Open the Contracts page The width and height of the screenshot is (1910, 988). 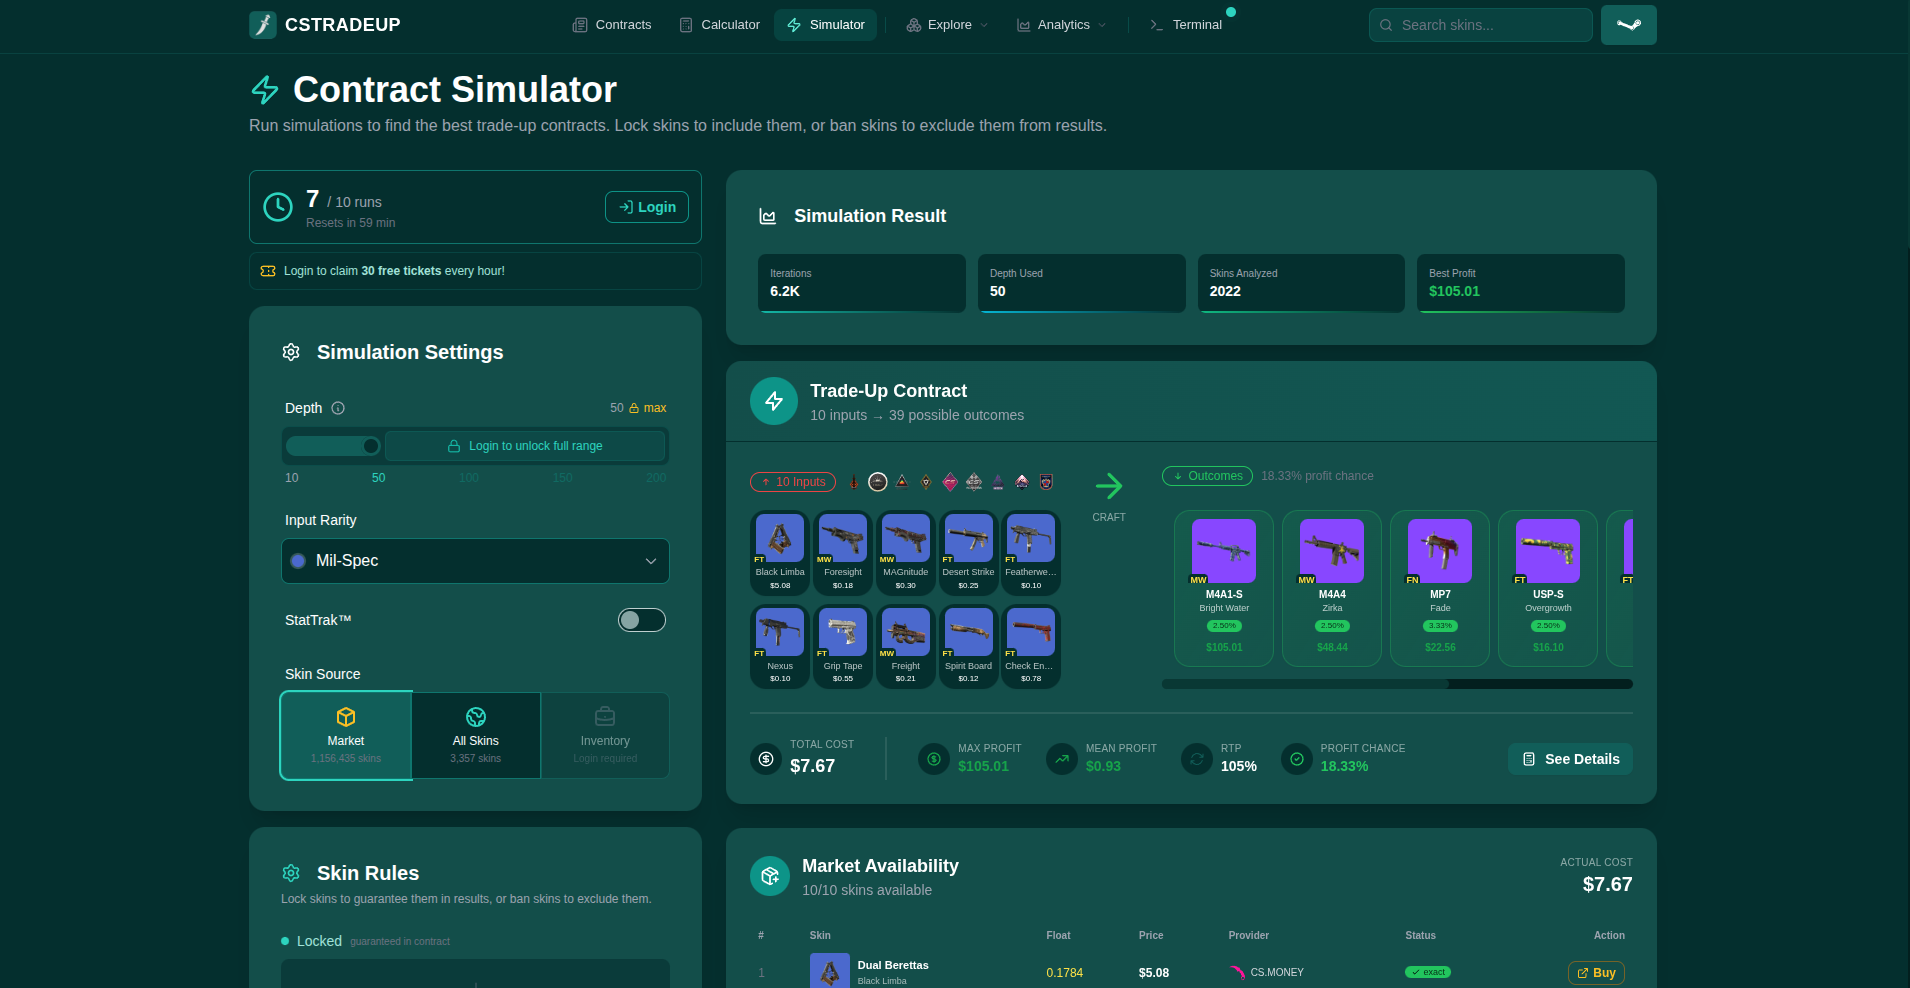[612, 25]
